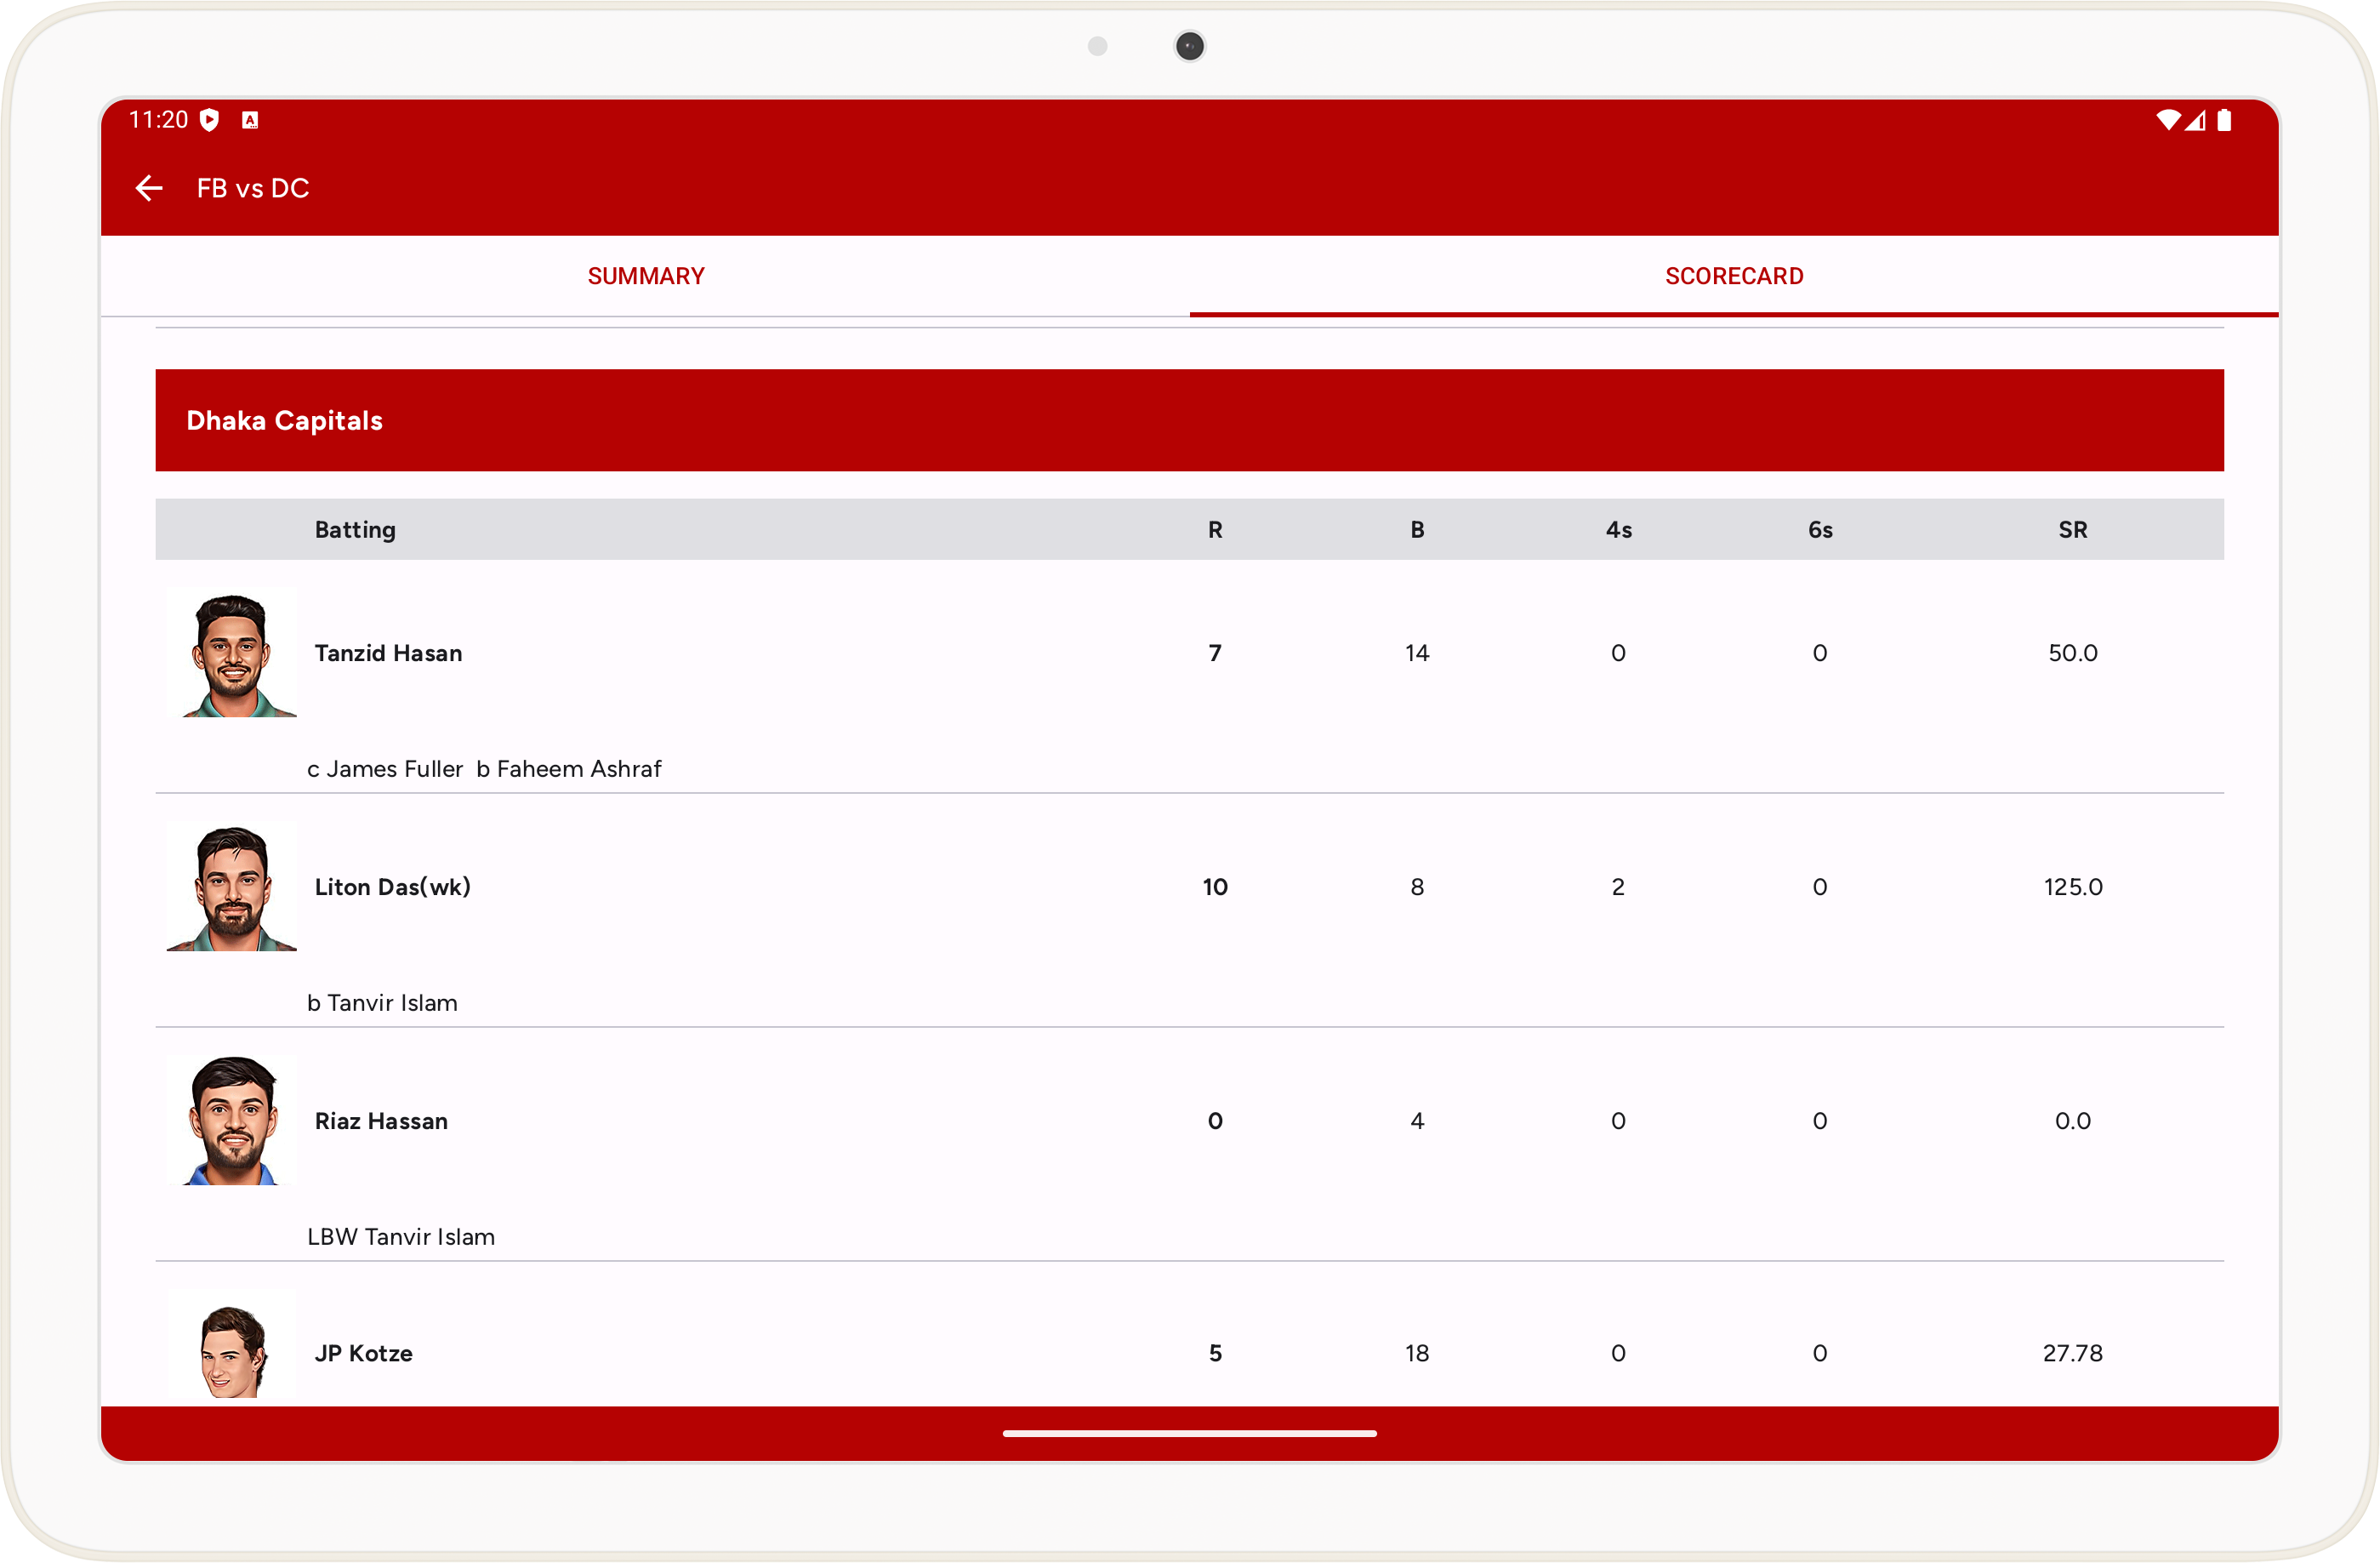Tap dismissal text b Tanvir Islam
This screenshot has height=1563, width=2380.
coord(382,1003)
